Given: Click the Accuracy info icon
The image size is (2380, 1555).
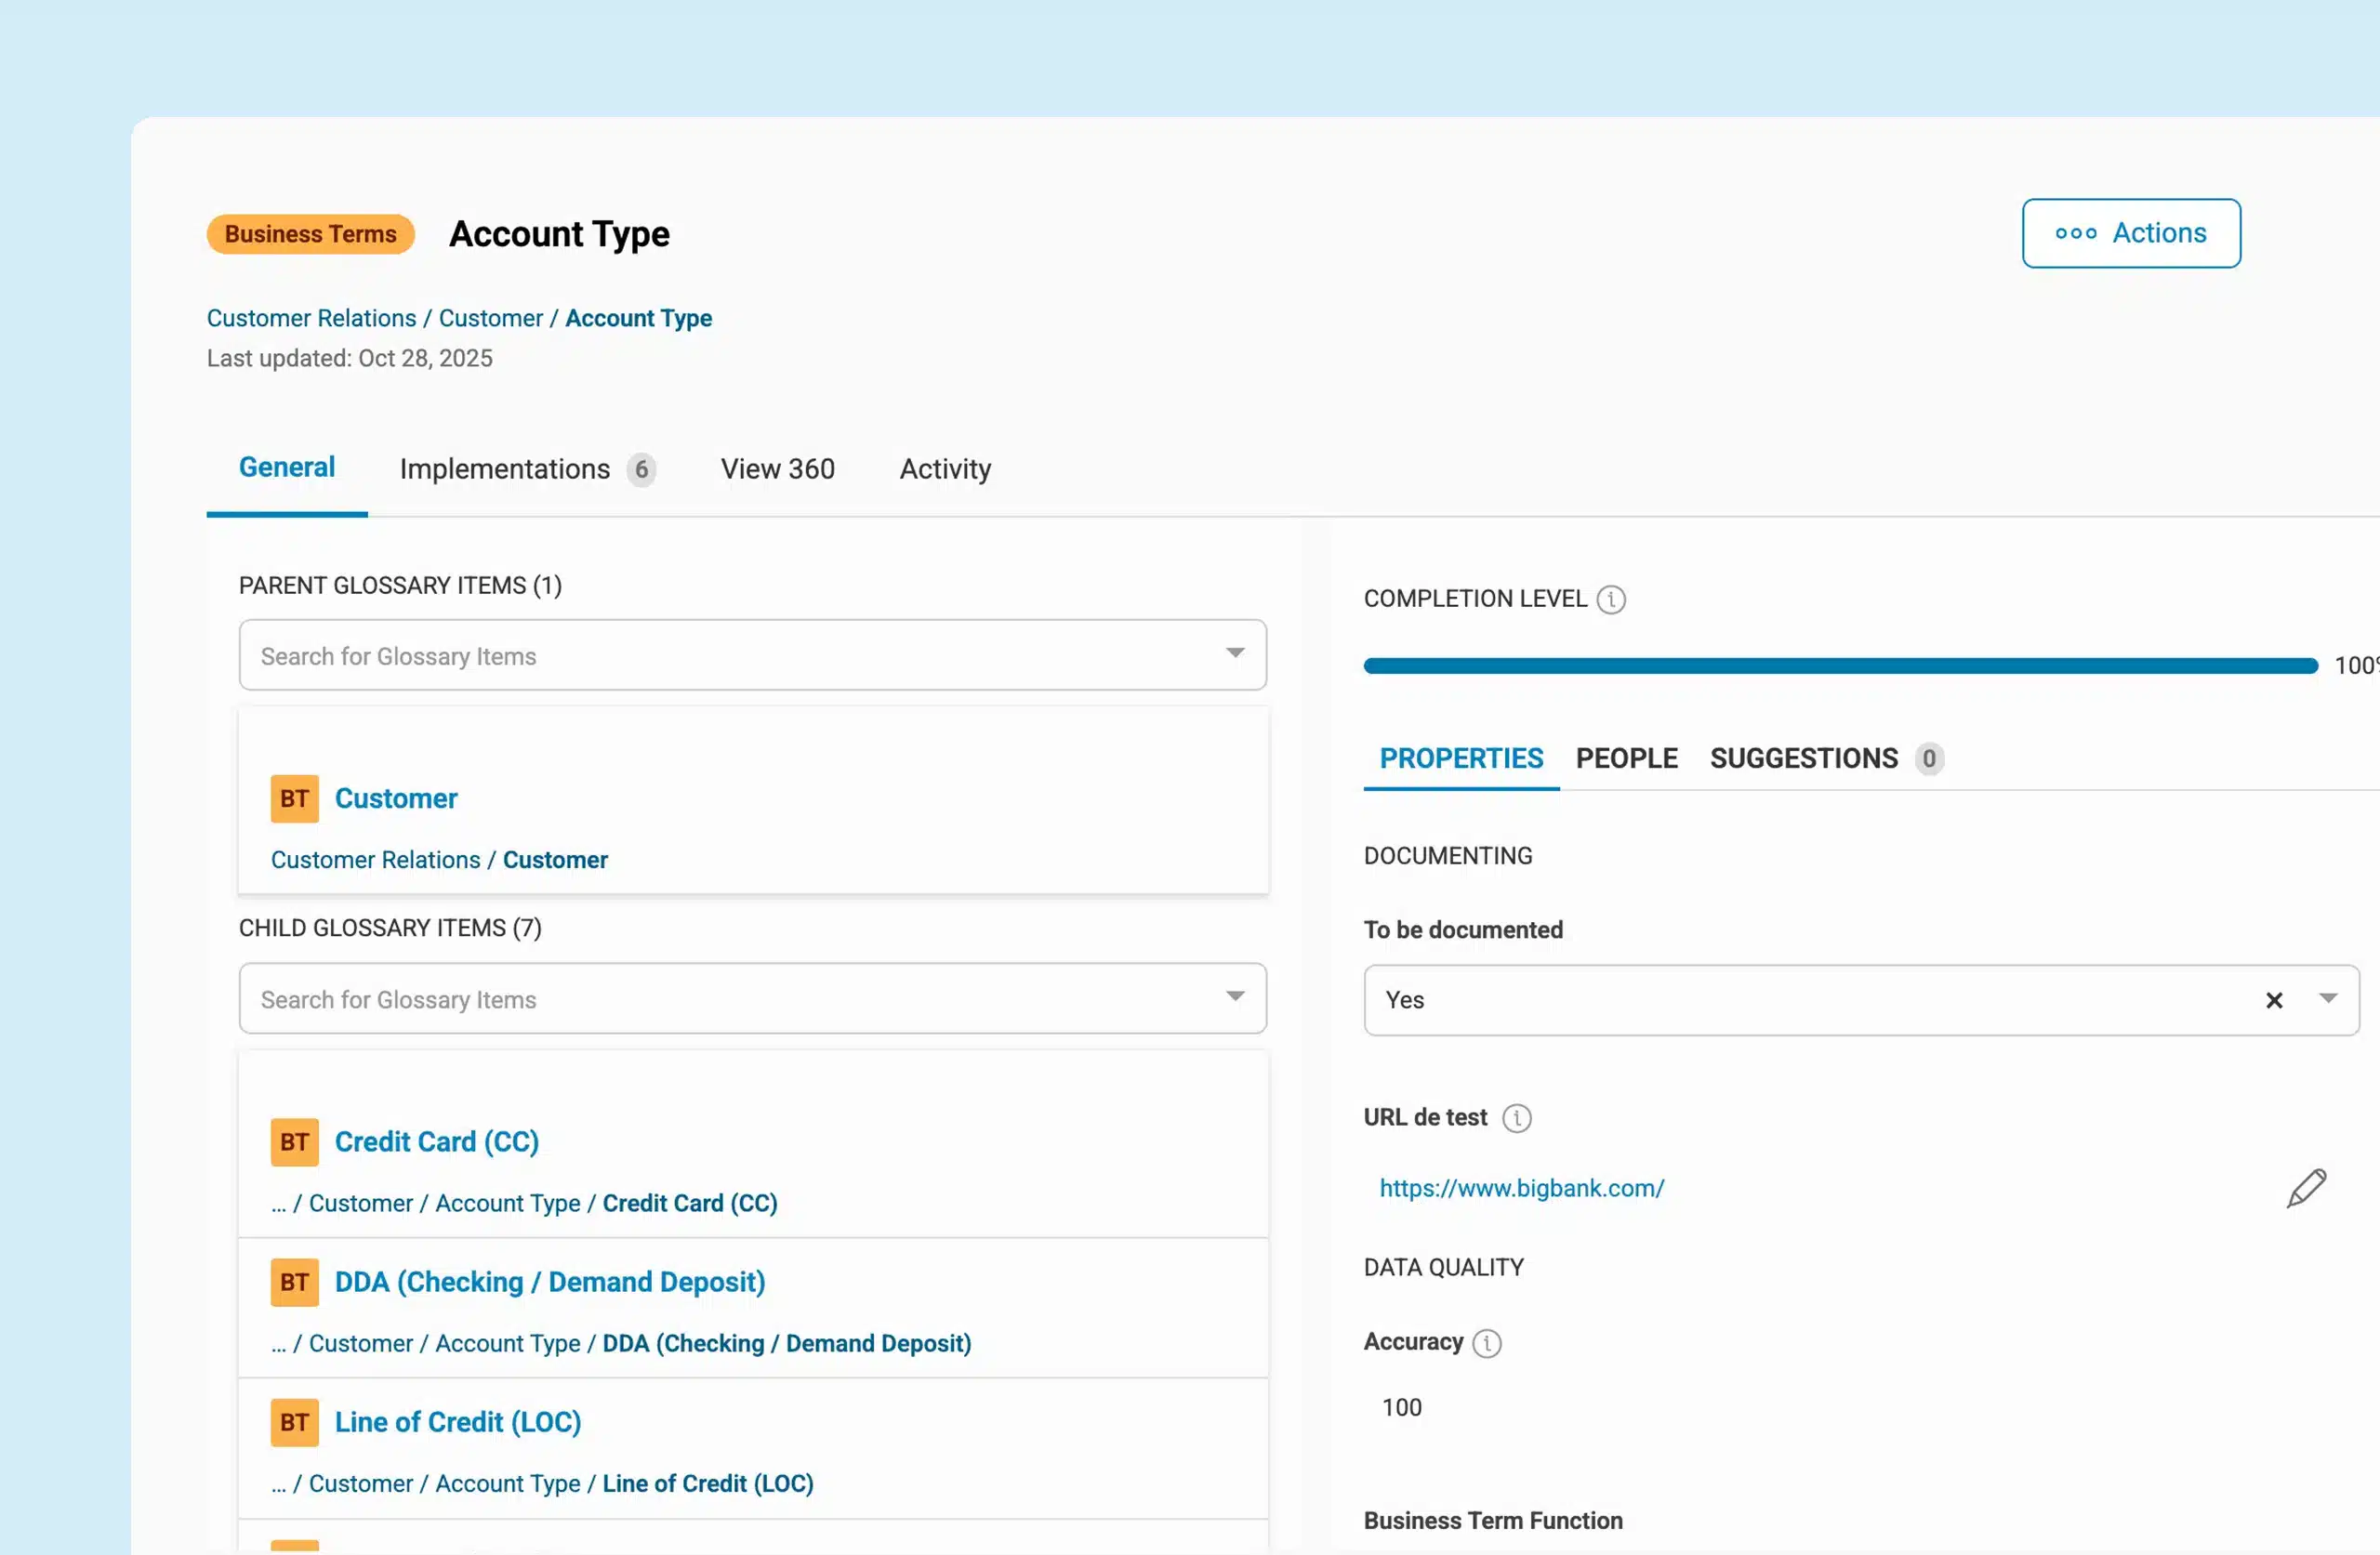Looking at the screenshot, I should [1486, 1343].
